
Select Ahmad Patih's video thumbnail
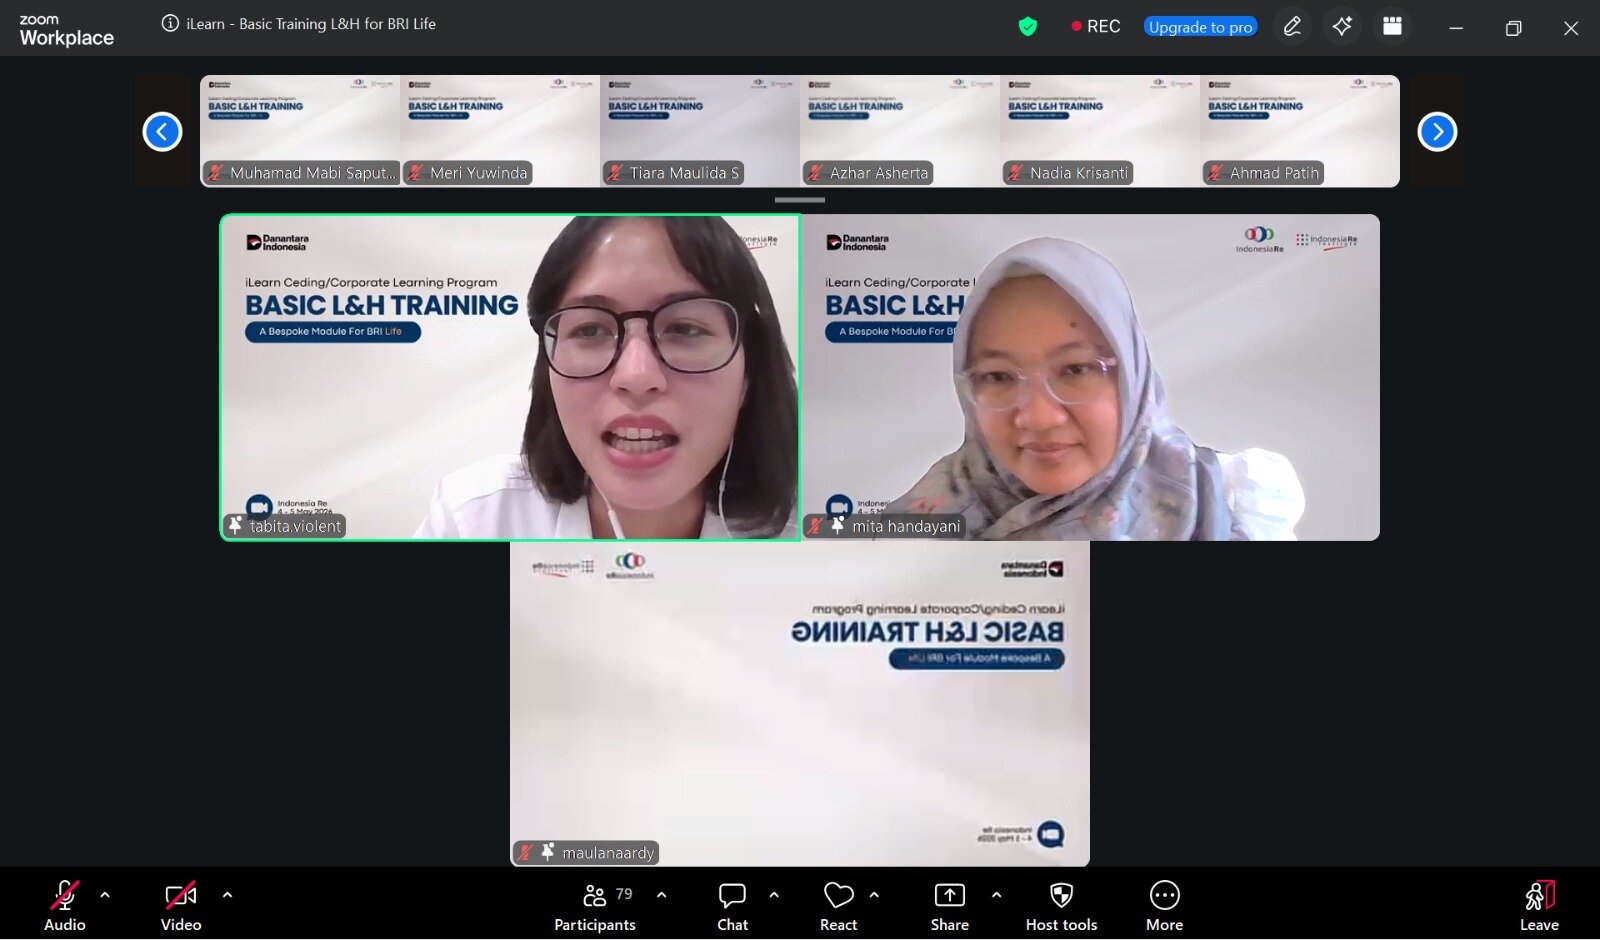(x=1300, y=131)
